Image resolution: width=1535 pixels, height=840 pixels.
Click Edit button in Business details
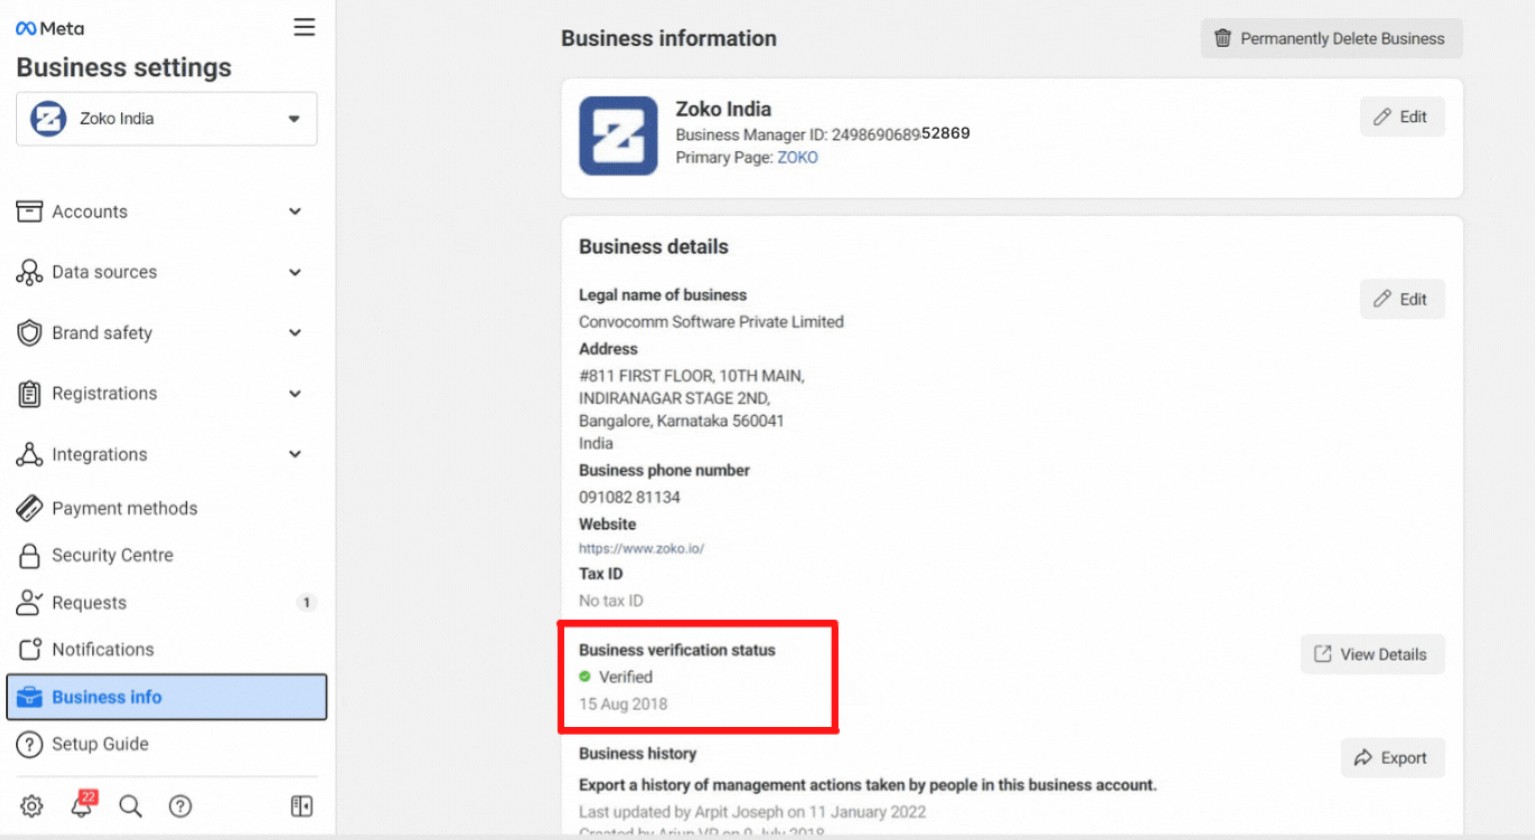(x=1402, y=299)
